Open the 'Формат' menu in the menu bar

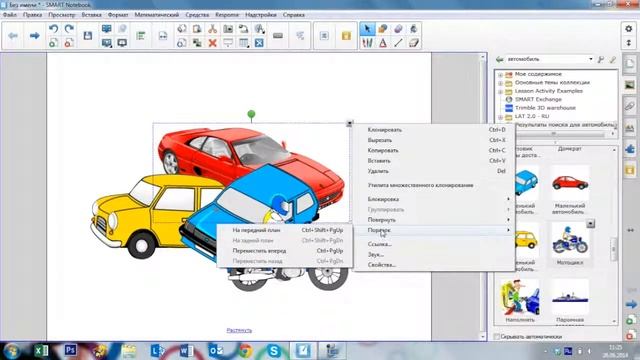pos(118,15)
